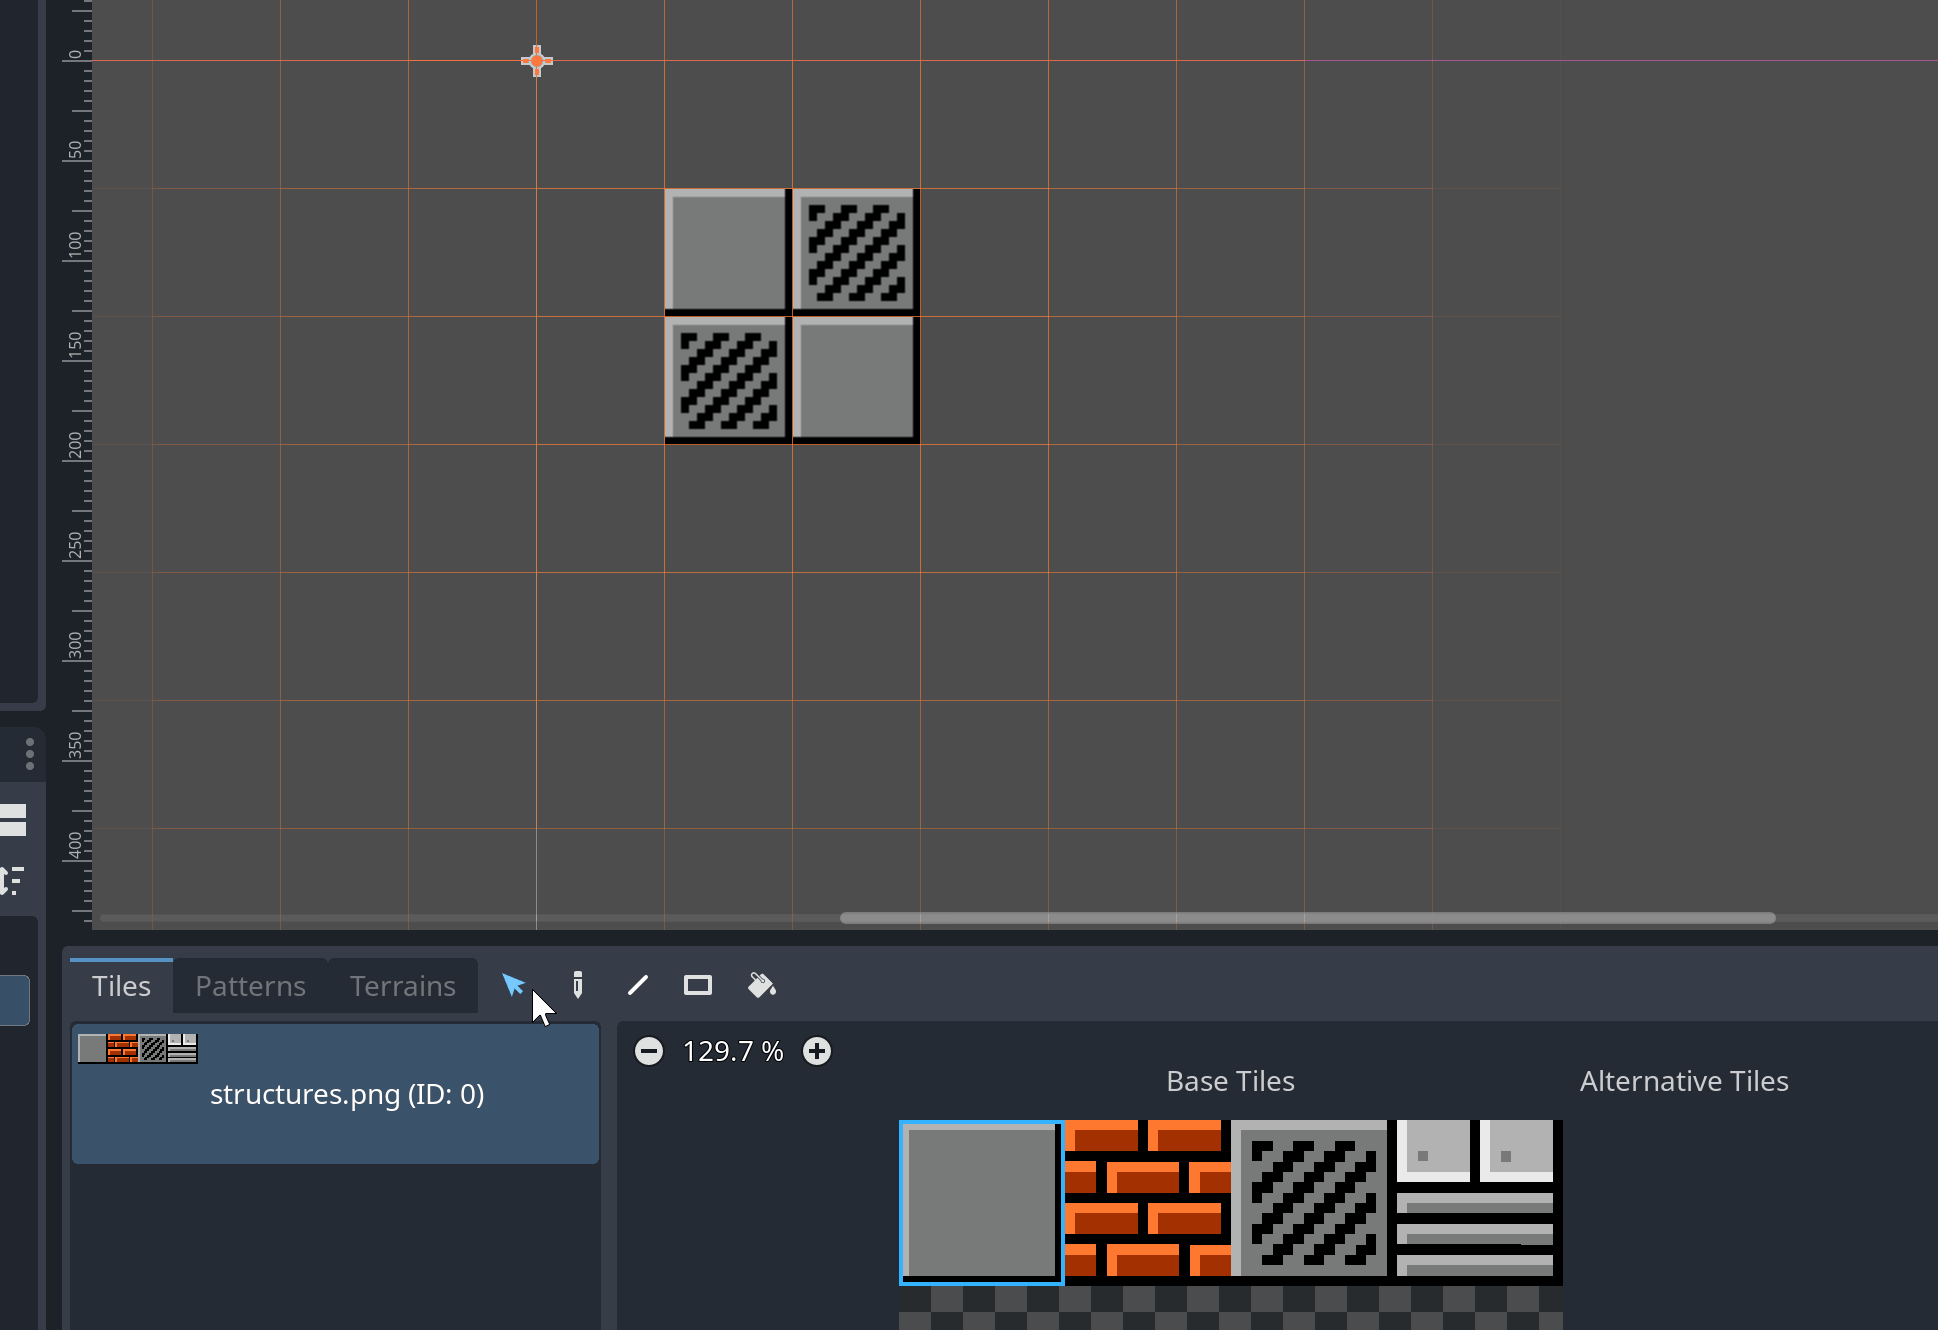
Task: Select the plain gray tile in Base Tiles
Action: click(980, 1202)
